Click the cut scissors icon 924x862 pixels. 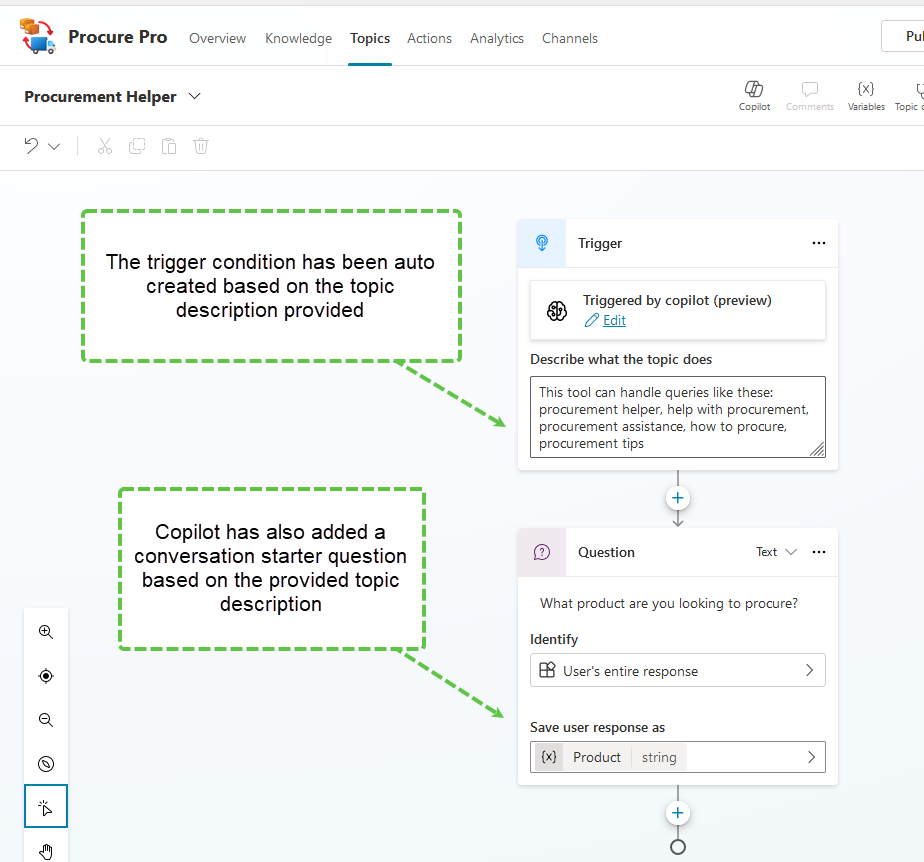click(x=105, y=146)
